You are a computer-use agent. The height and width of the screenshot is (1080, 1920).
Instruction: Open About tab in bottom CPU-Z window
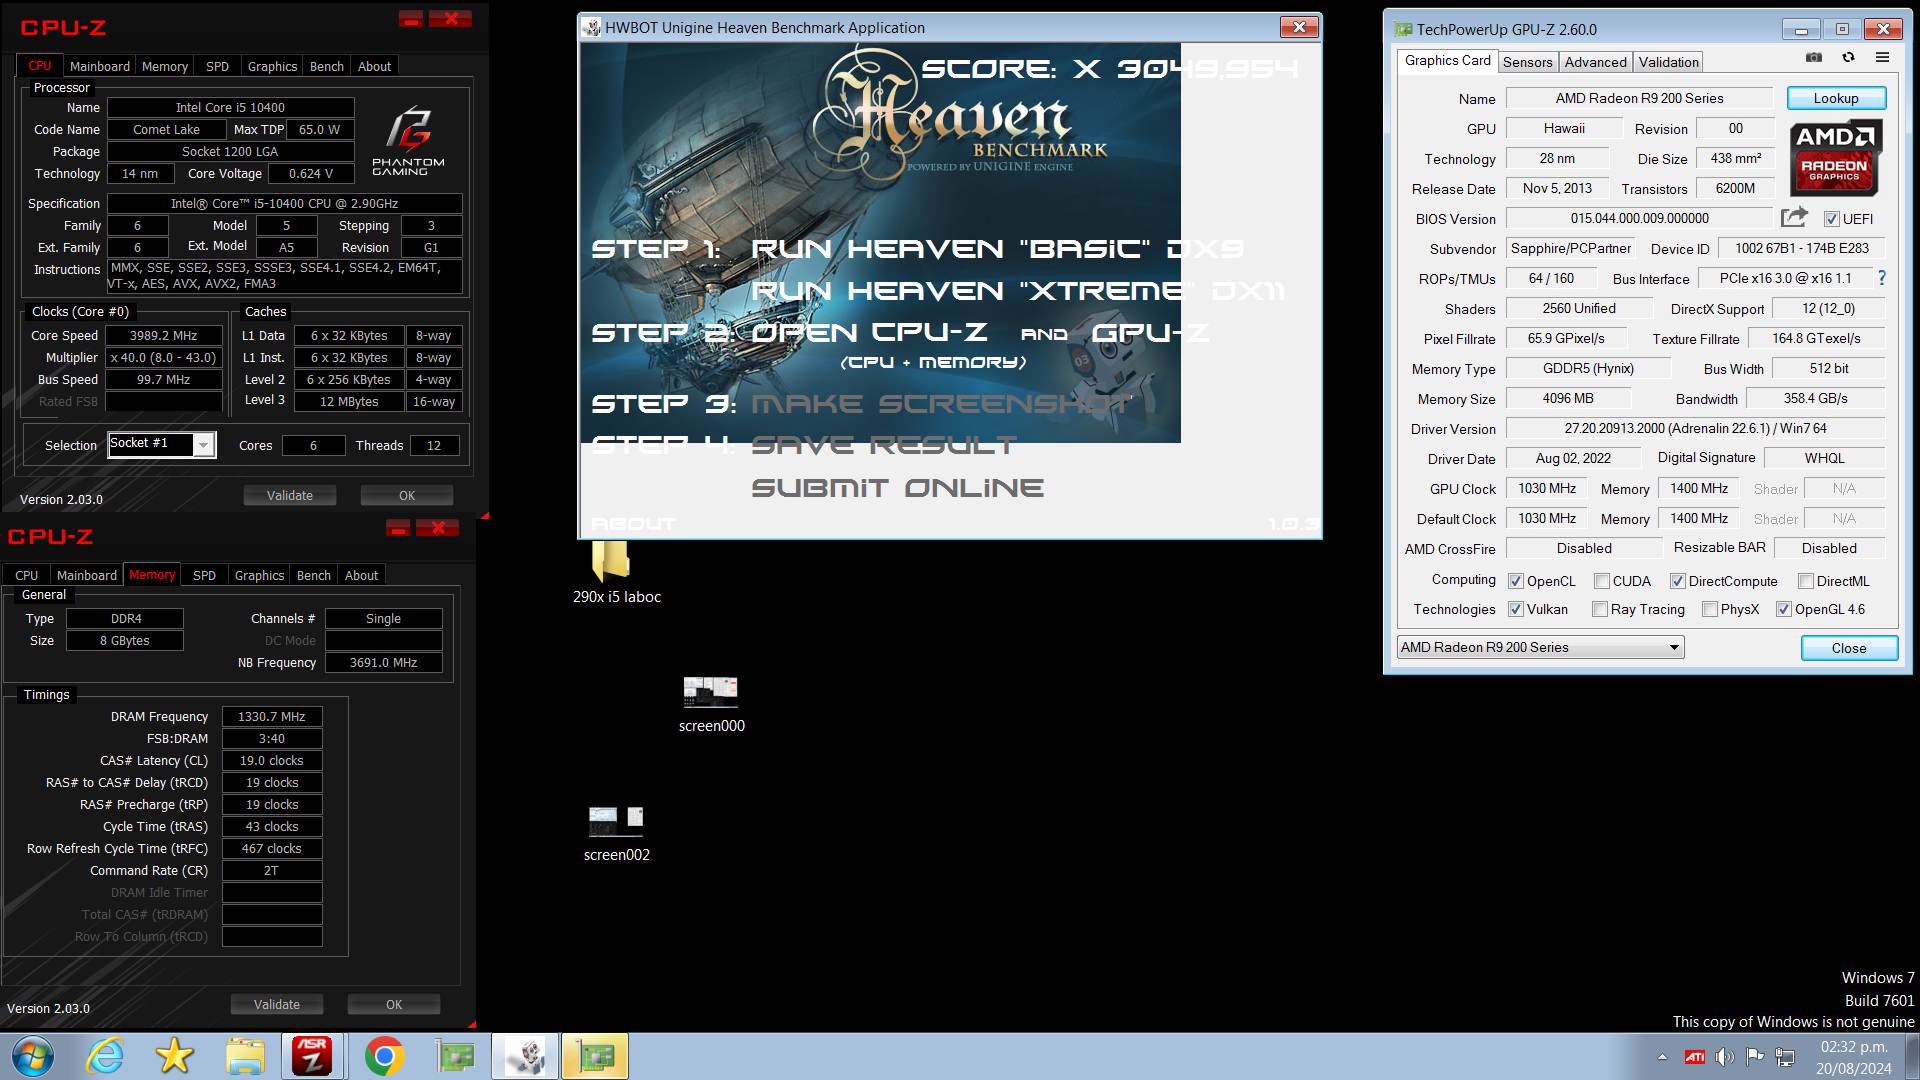pyautogui.click(x=361, y=575)
